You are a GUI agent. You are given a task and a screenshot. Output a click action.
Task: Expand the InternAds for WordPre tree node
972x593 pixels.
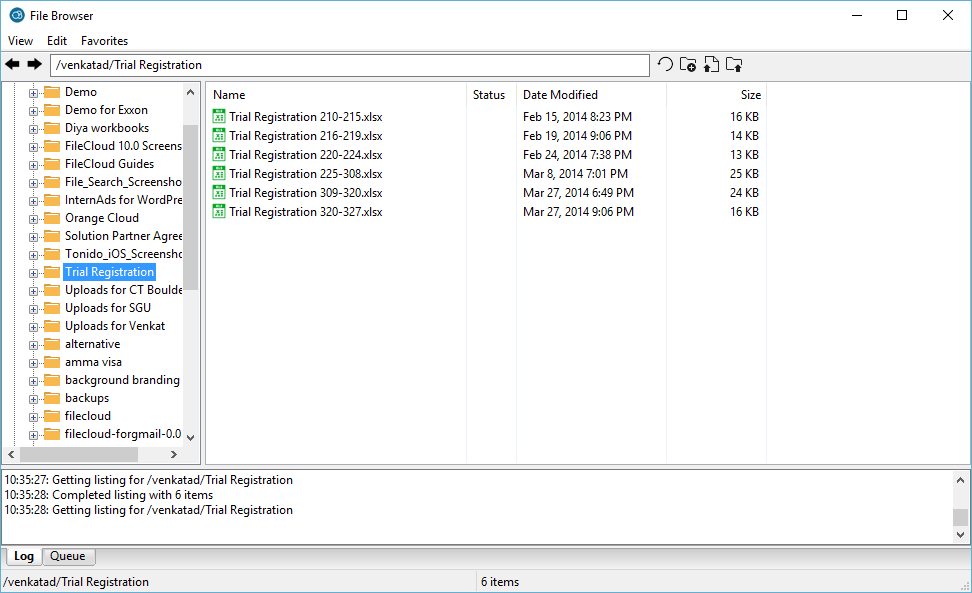pyautogui.click(x=33, y=201)
